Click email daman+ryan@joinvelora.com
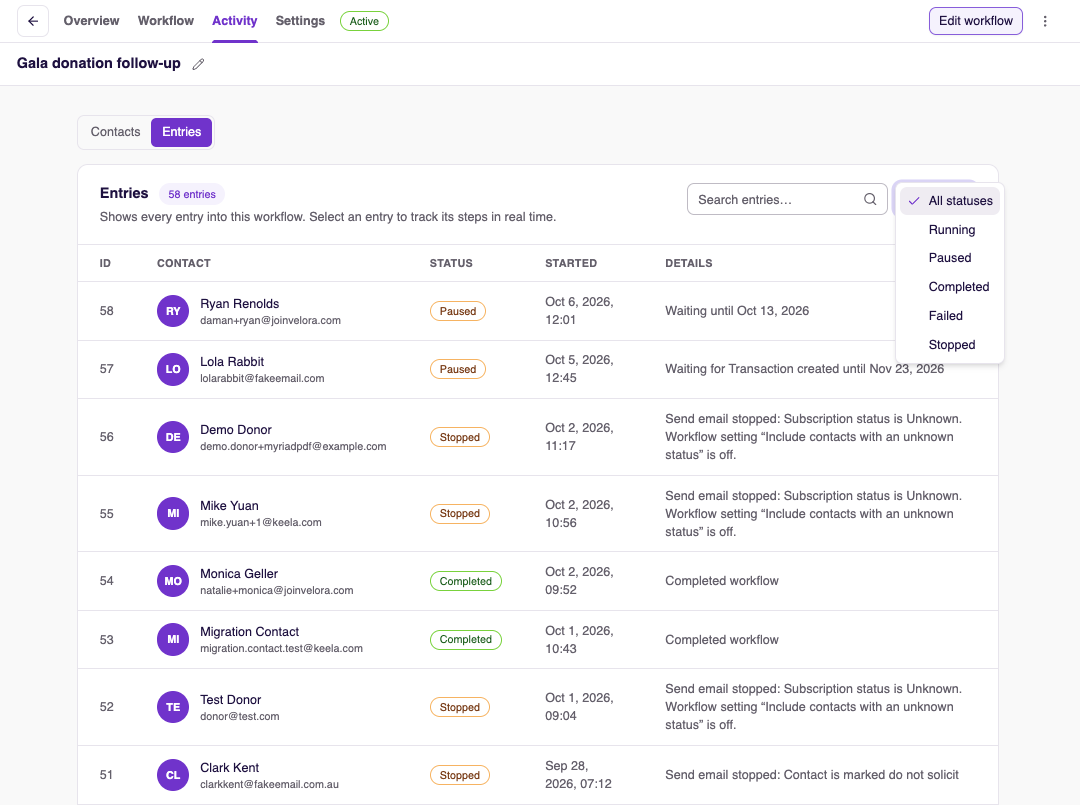 (270, 320)
